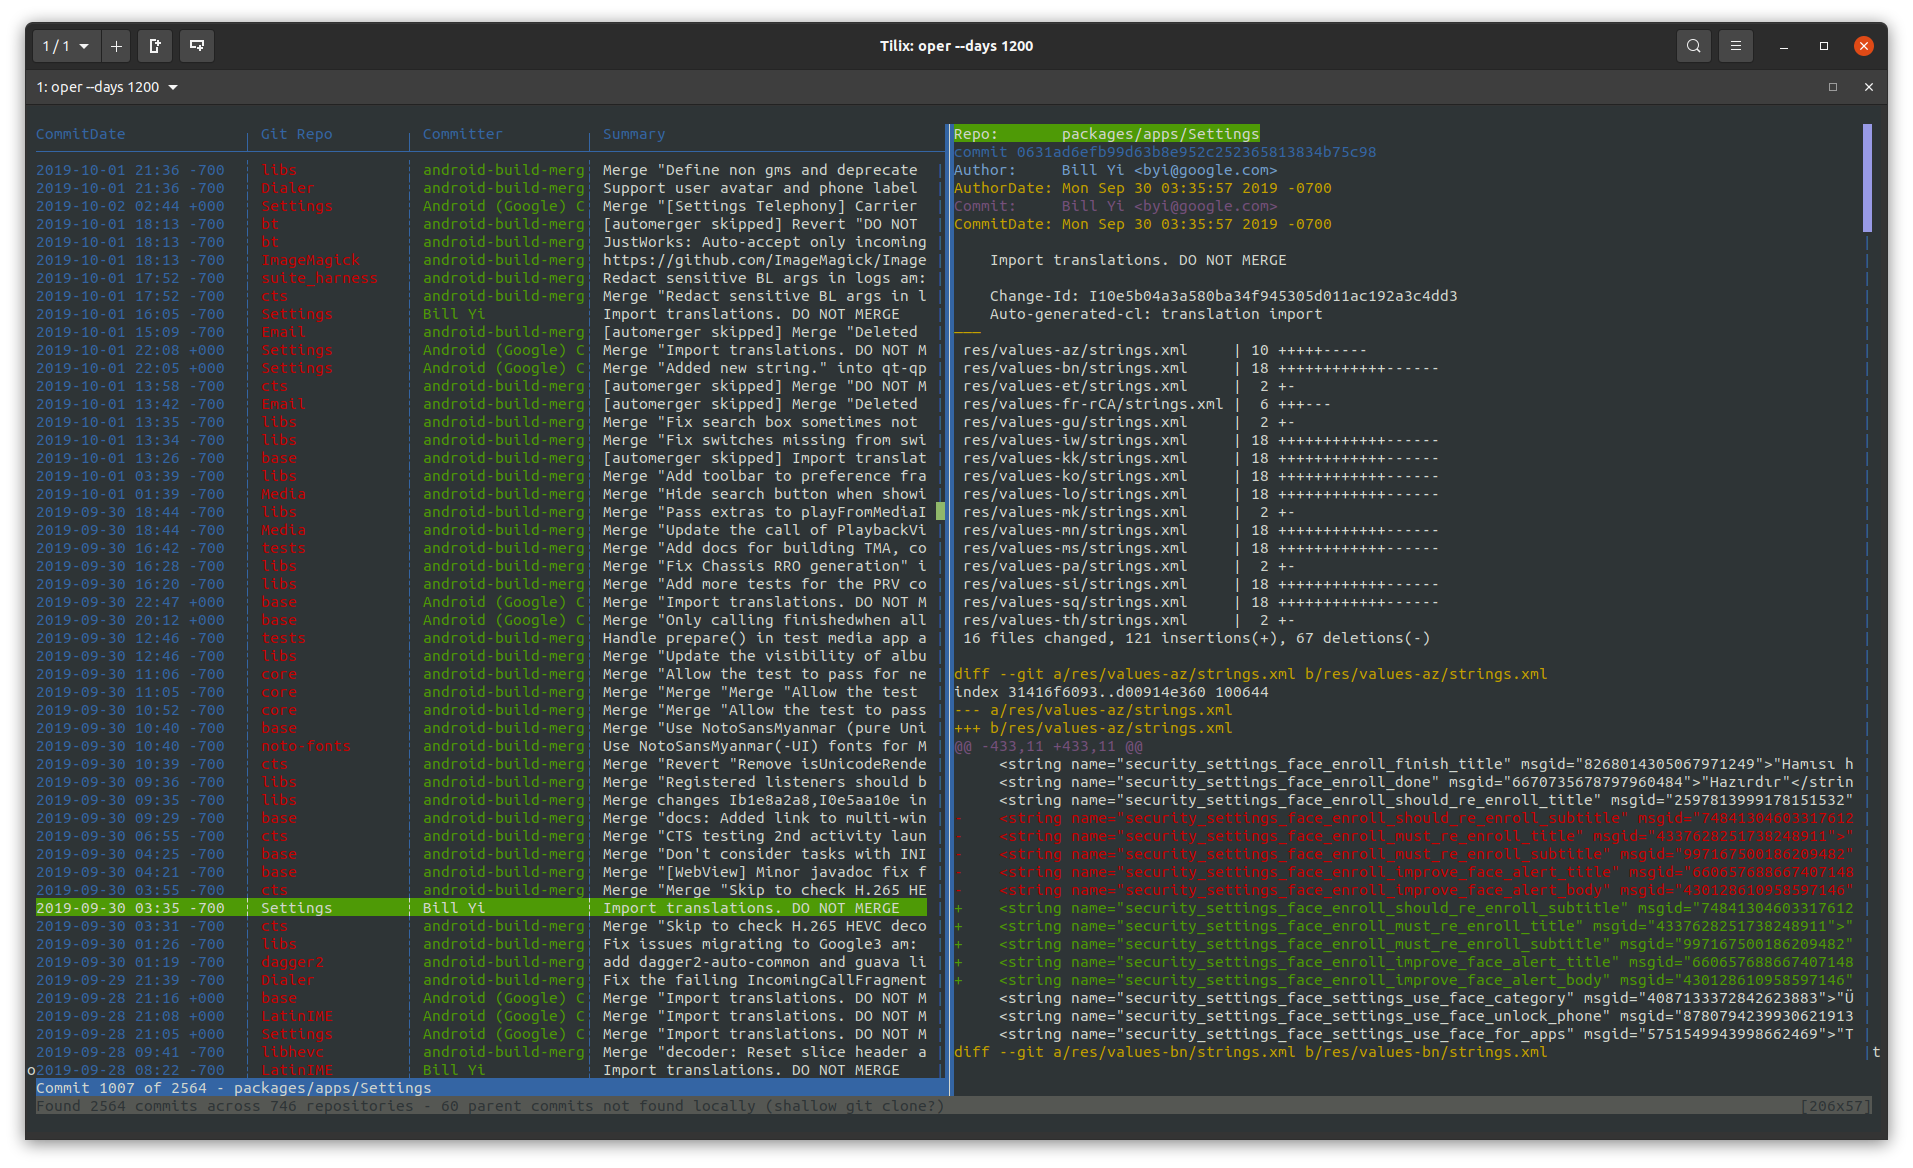Click the Git Repo column header
Screen dimensions: 1913x1168
(x=296, y=134)
